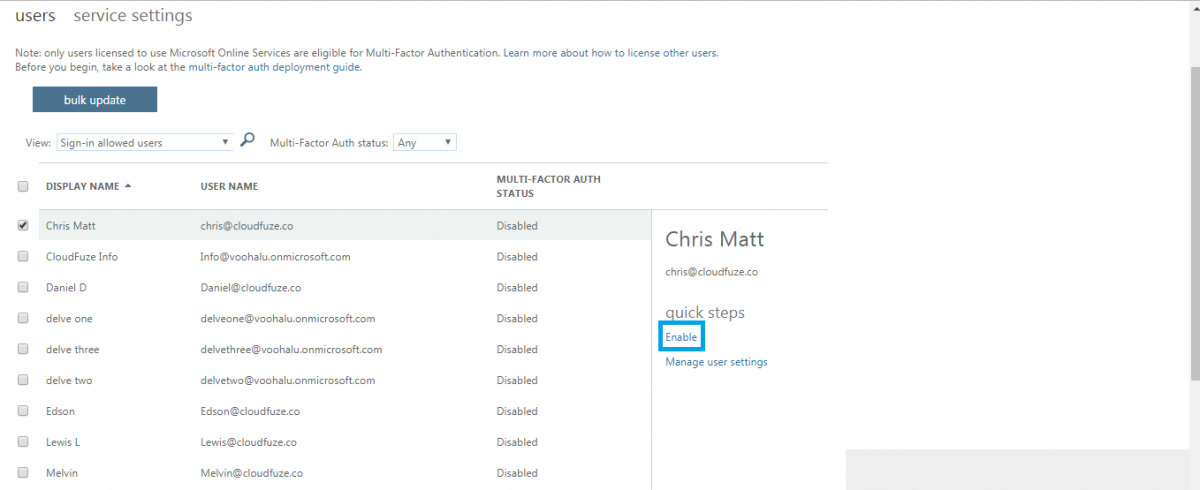Click Enable under quick steps
This screenshot has width=1200, height=490.
[x=681, y=338]
